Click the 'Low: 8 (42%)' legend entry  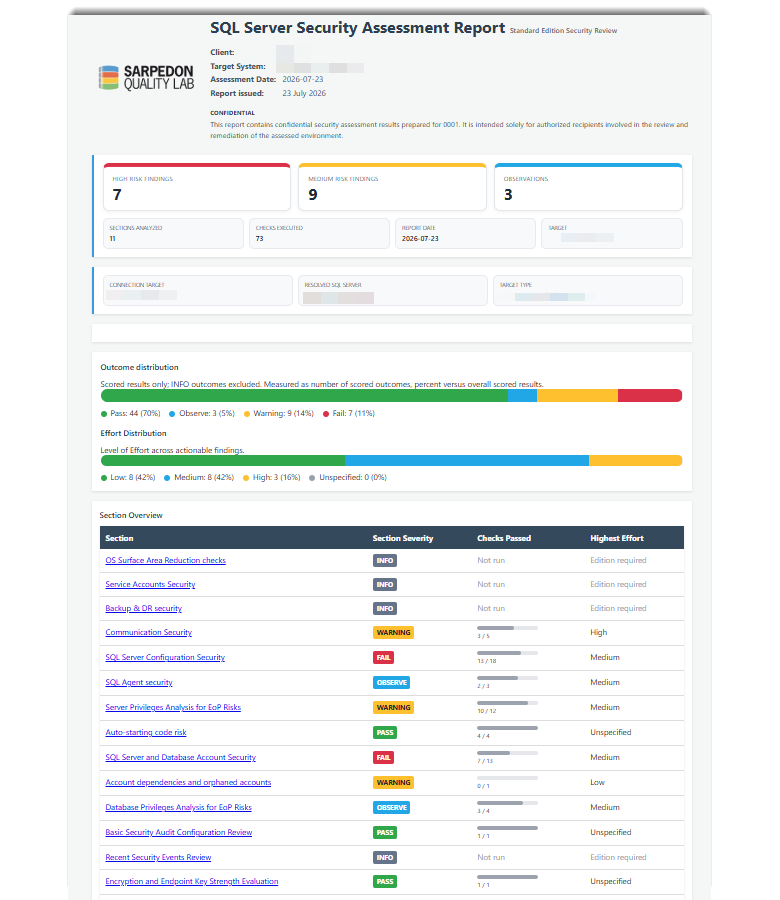coord(128,478)
